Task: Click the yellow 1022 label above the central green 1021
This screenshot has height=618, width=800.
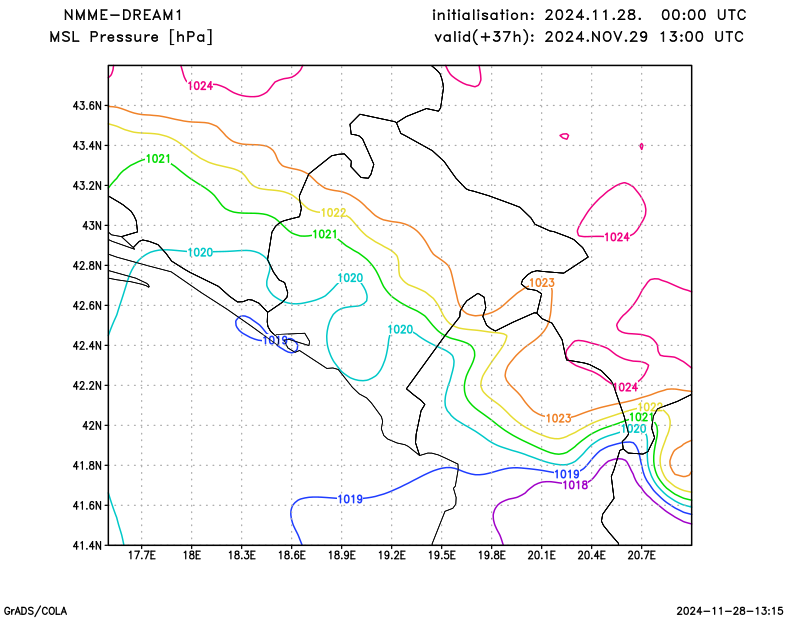Action: click(334, 212)
